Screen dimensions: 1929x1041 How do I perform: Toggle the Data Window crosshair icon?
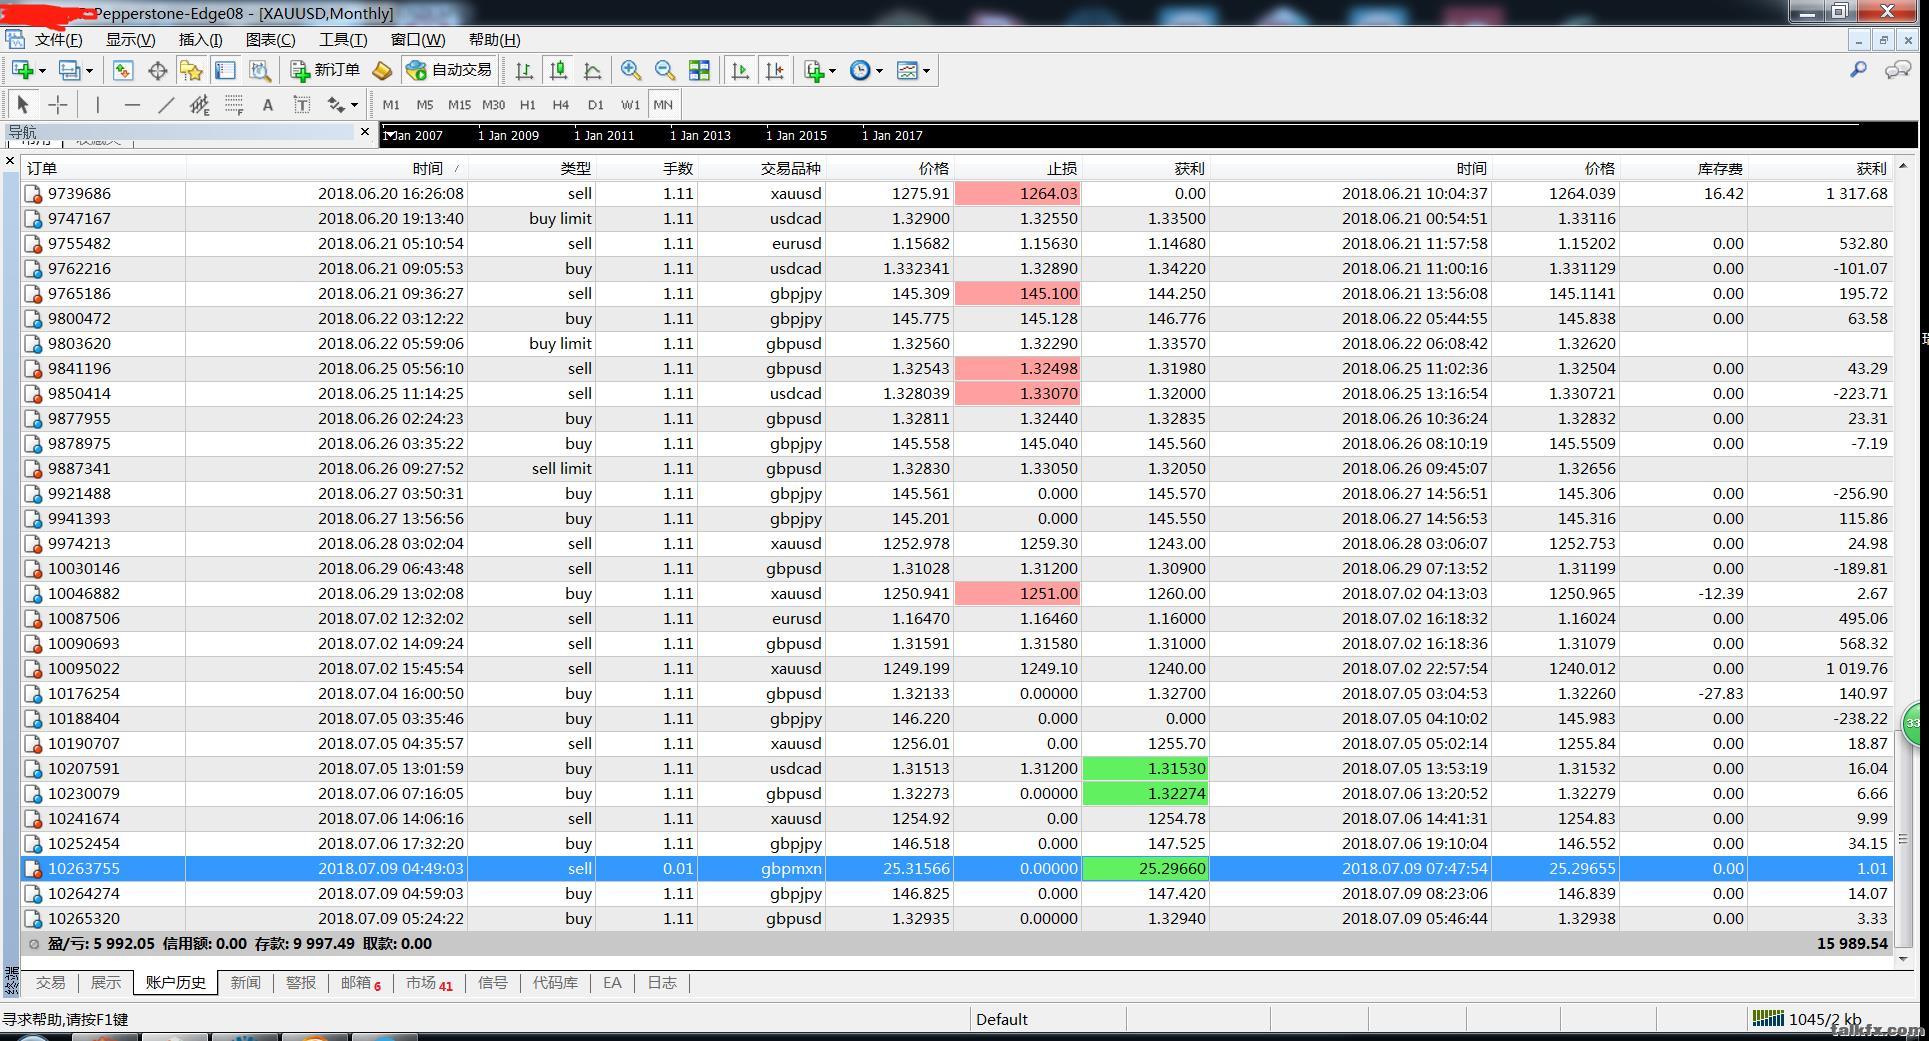pos(157,70)
